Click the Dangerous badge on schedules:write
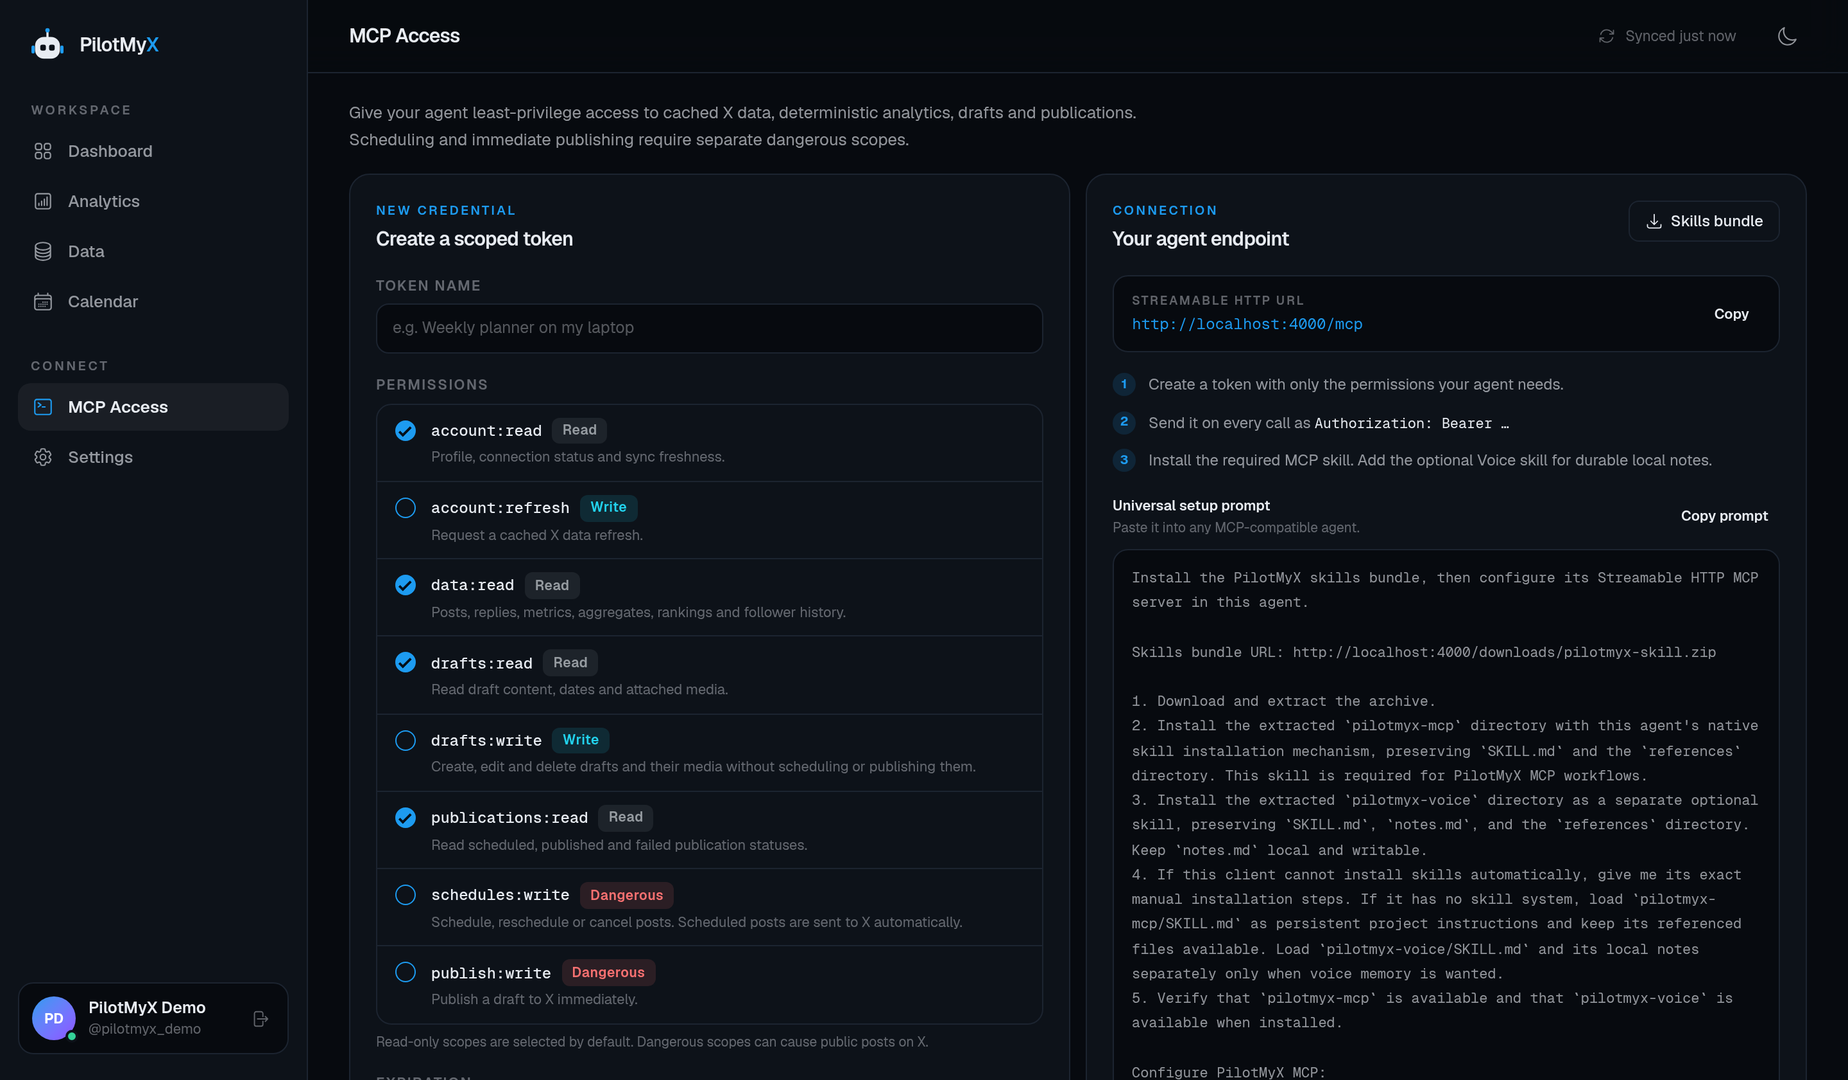Screen dimensions: 1848x1080 pyautogui.click(x=626, y=895)
